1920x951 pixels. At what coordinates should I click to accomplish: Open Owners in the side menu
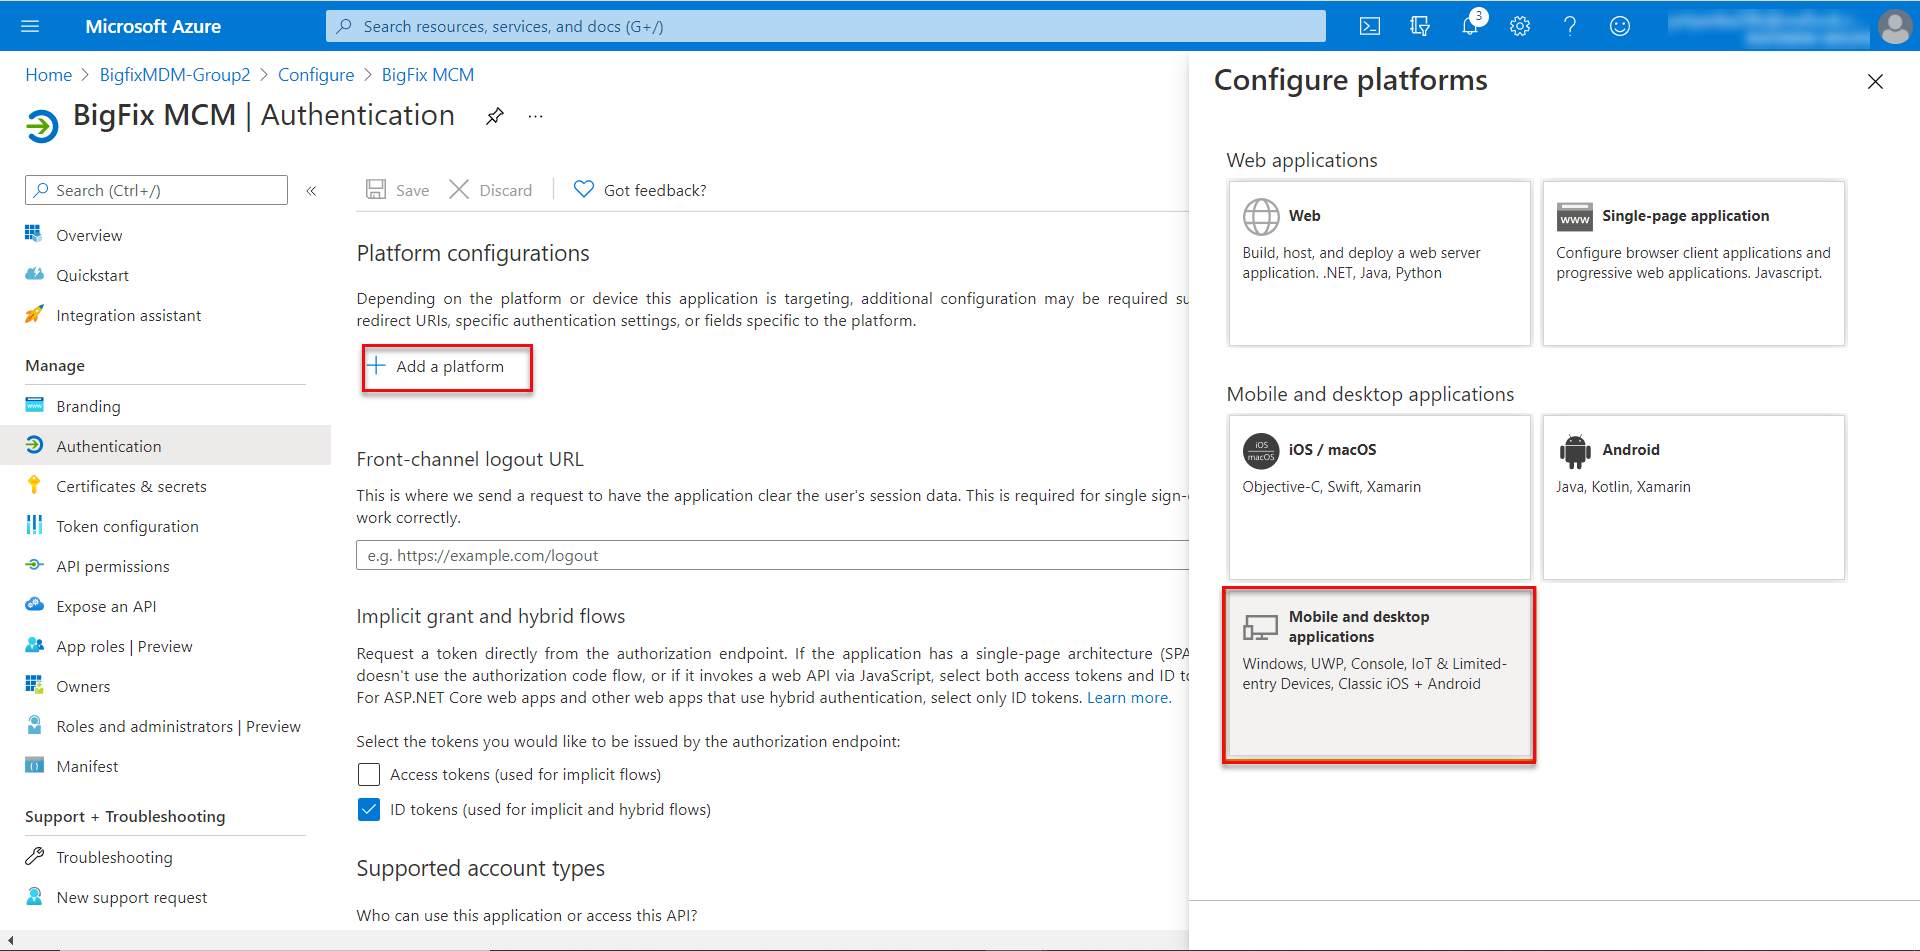pyautogui.click(x=165, y=686)
